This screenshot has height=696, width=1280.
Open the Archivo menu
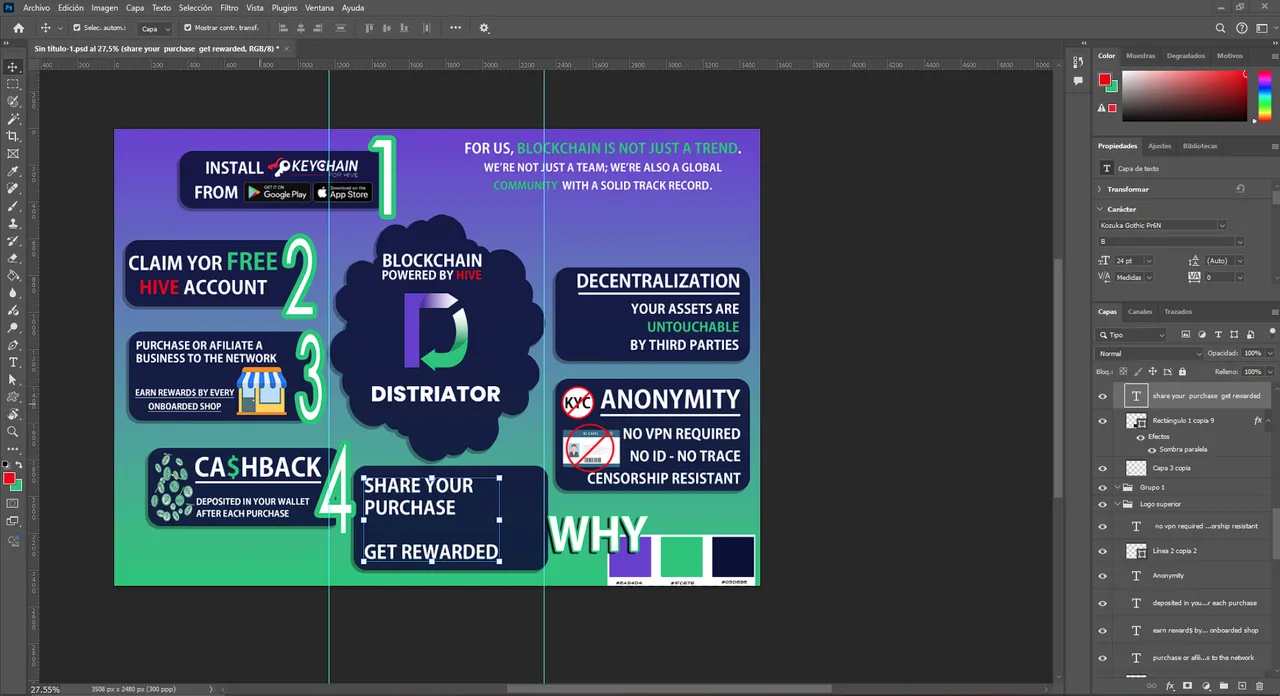36,7
